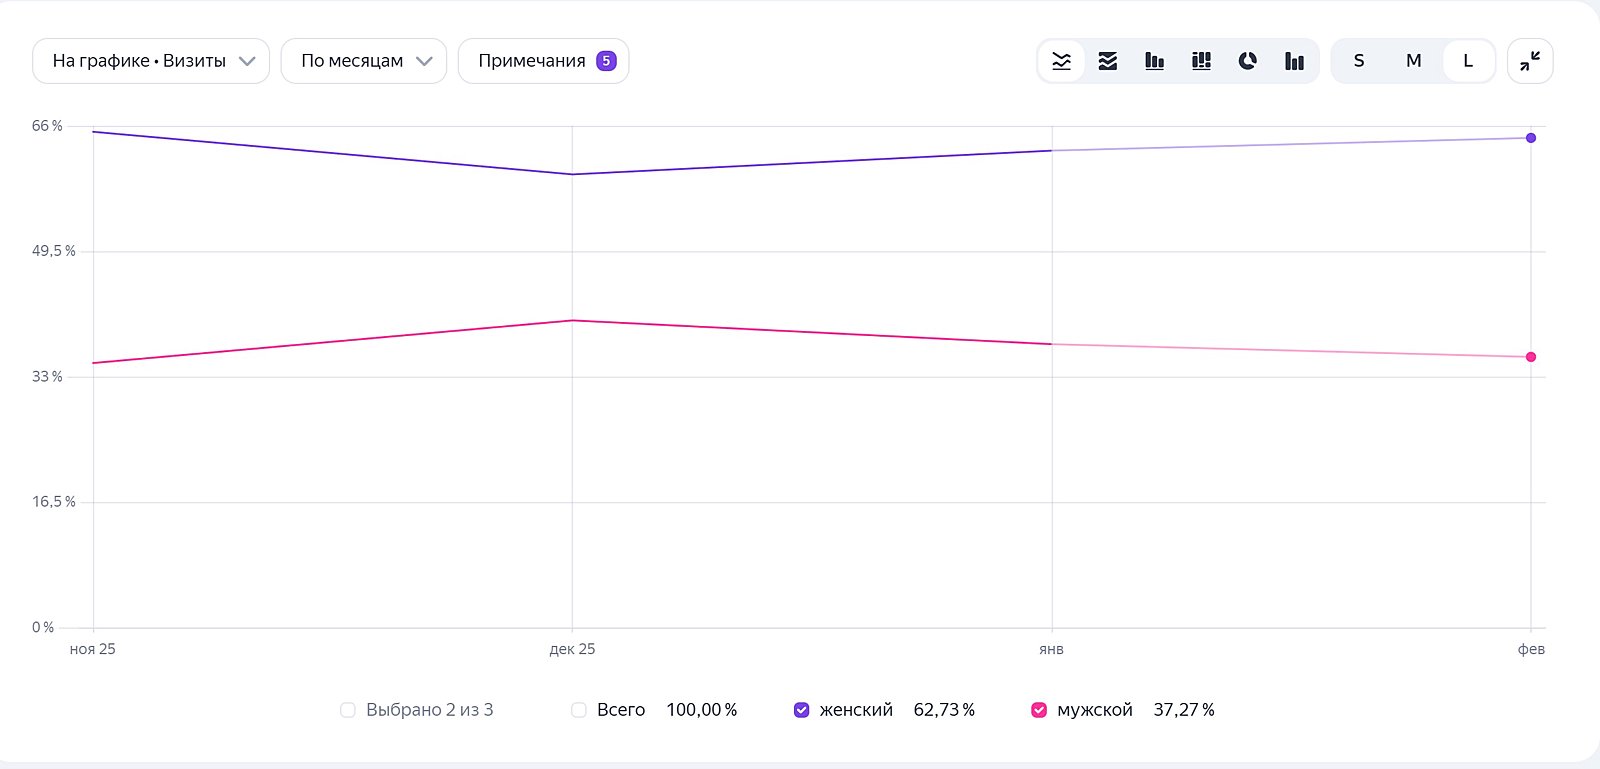This screenshot has height=769, width=1600.
Task: Expand the "По месяцам" grouping dropdown
Action: point(364,61)
